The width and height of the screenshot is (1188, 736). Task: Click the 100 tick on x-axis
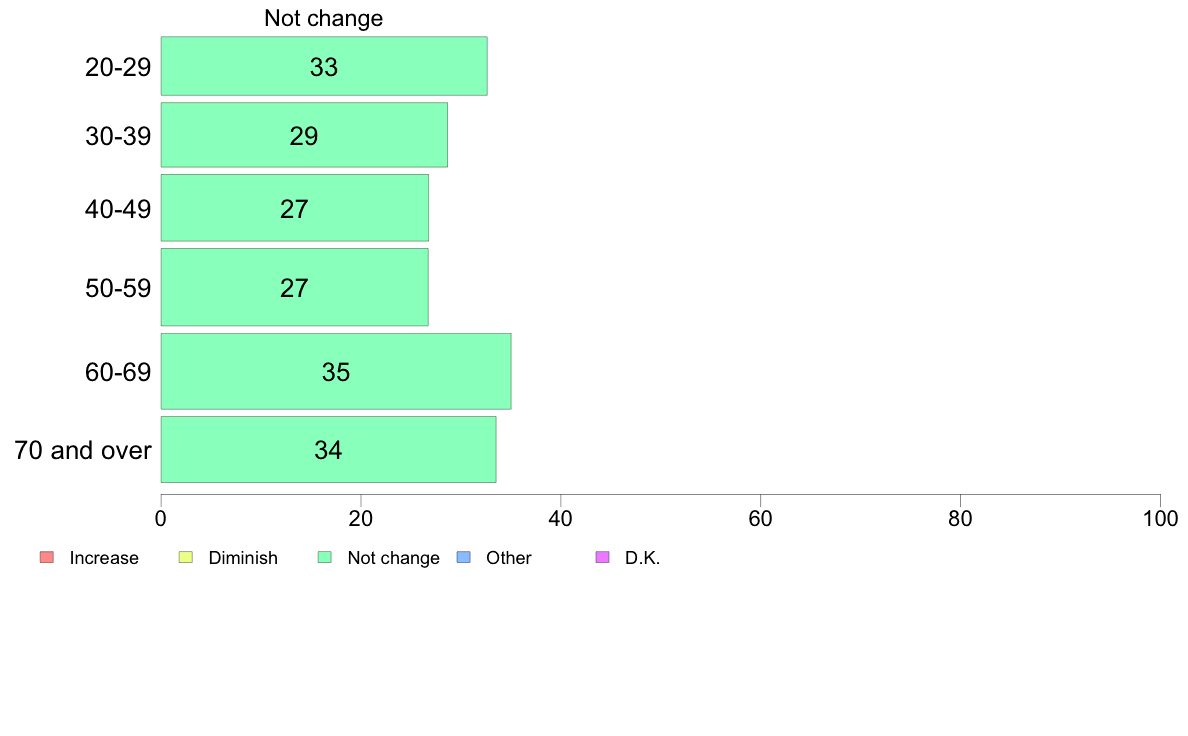point(1160,518)
